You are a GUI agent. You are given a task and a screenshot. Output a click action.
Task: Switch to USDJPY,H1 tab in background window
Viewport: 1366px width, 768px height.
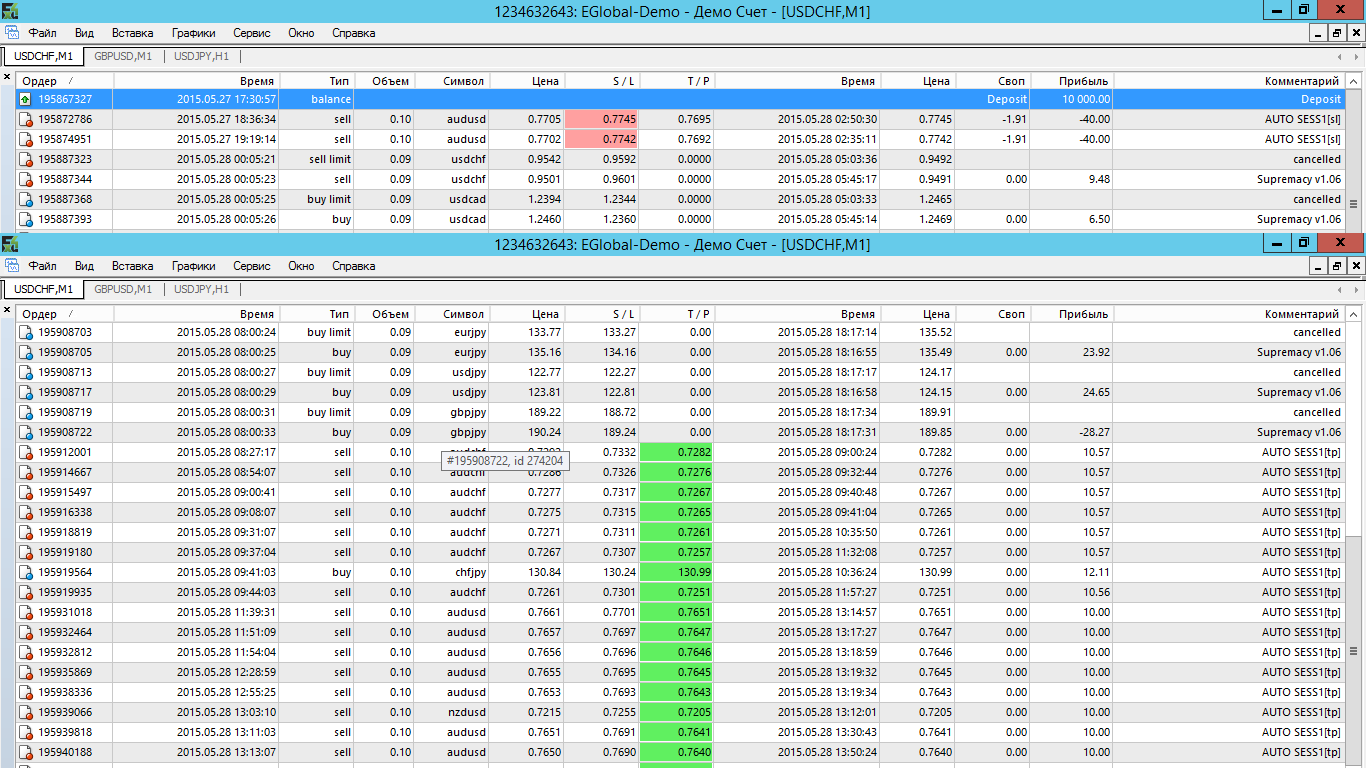pos(201,56)
